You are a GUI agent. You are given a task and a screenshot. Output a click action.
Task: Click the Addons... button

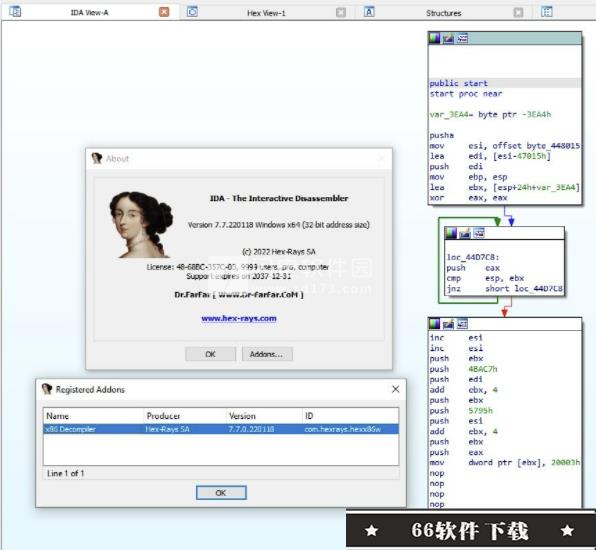(267, 354)
